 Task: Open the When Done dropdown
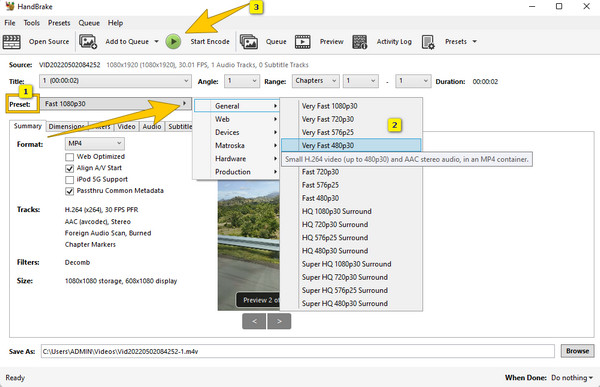(x=572, y=378)
